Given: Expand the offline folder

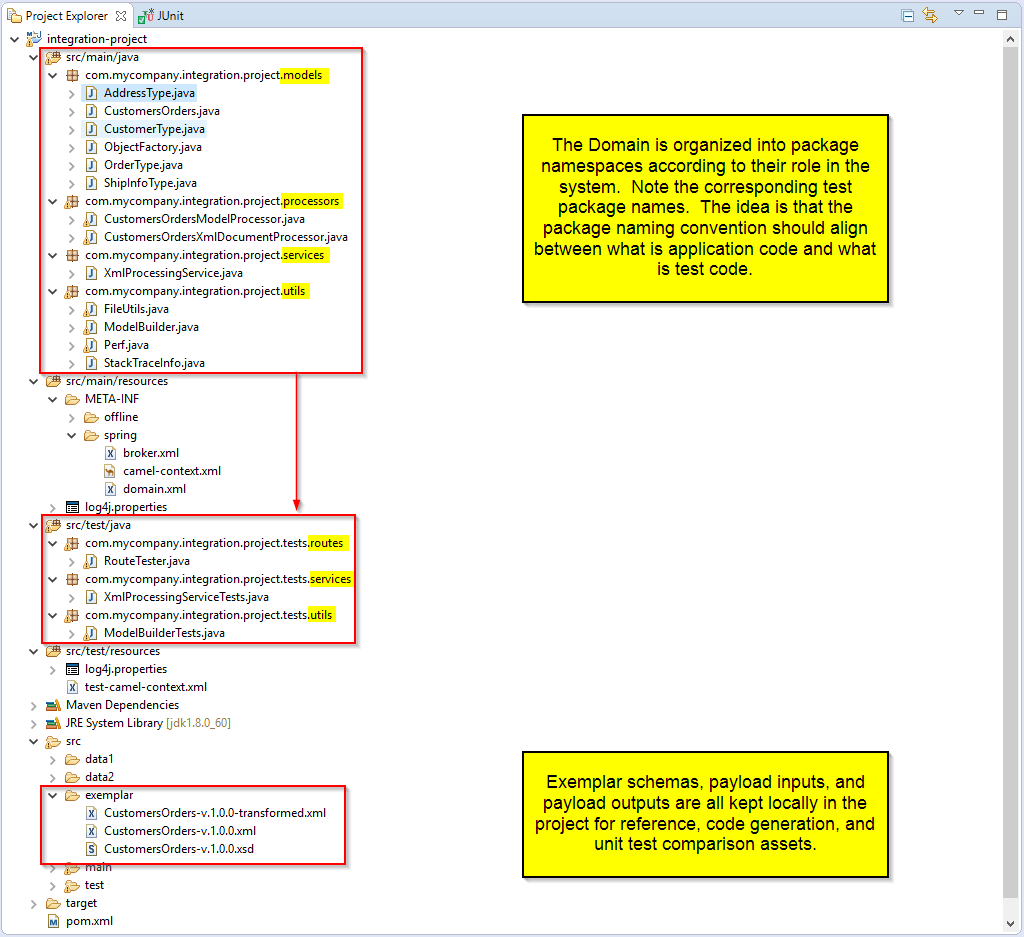Looking at the screenshot, I should click(x=71, y=417).
